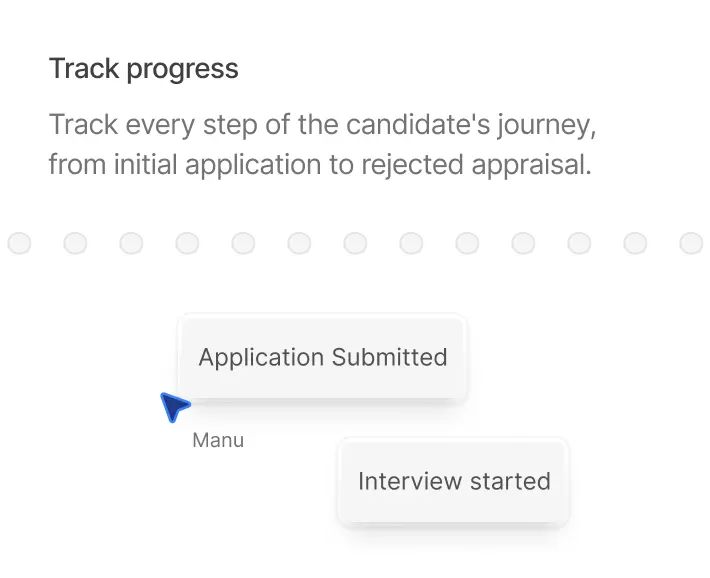Select the sixth progress dot from left
The height and width of the screenshot is (578, 710).
pyautogui.click(x=299, y=243)
